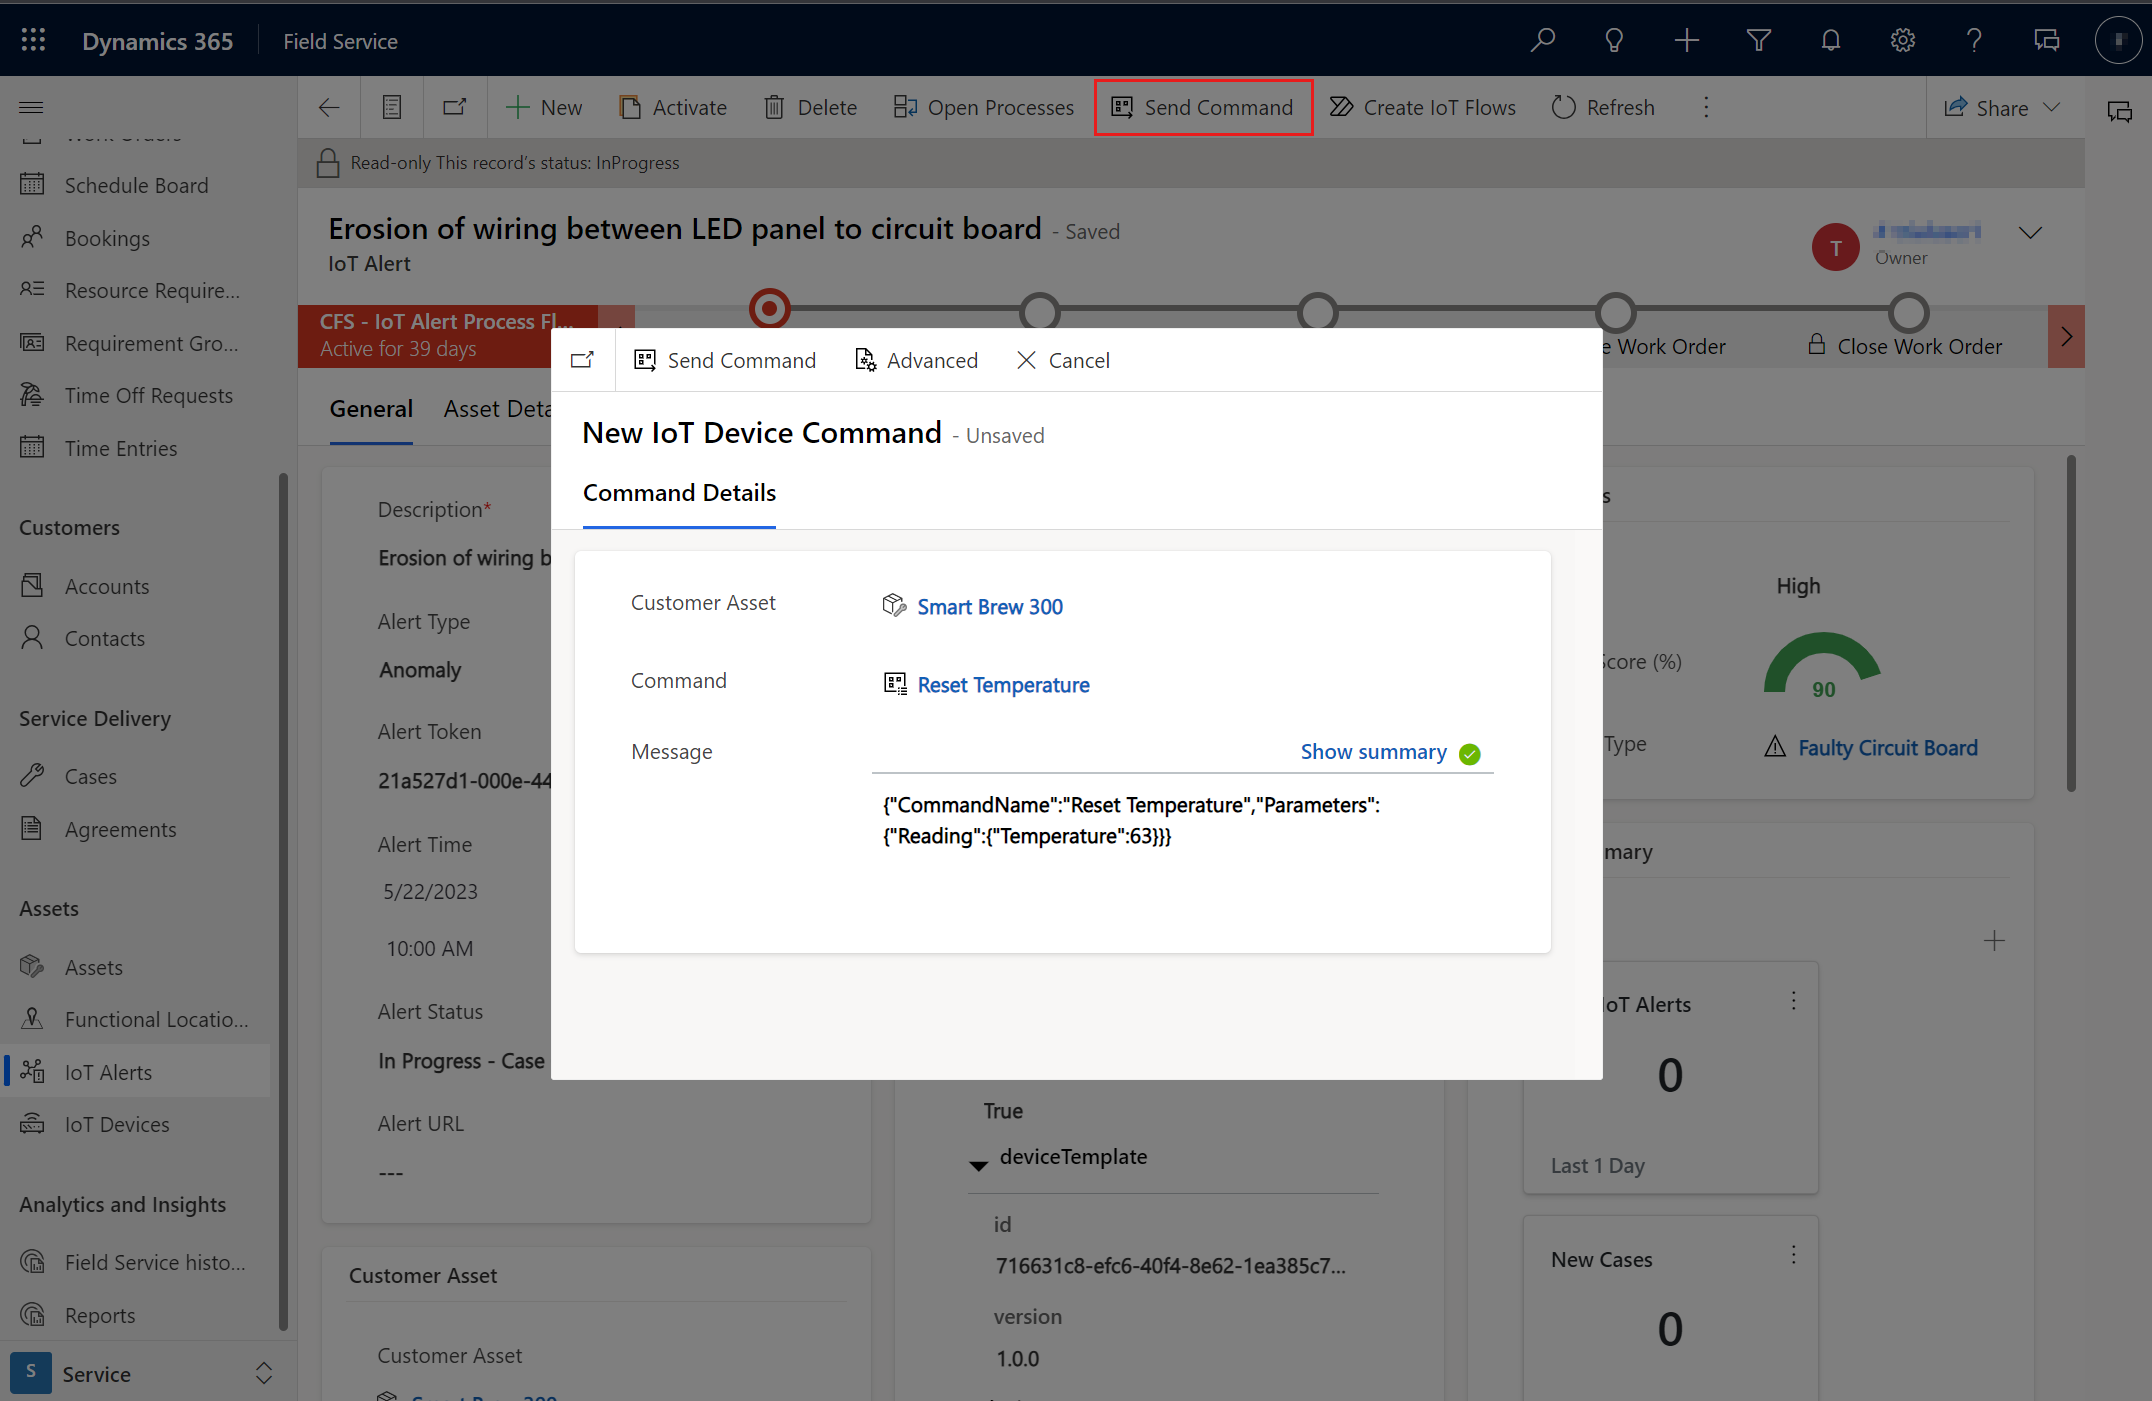Open Smart Brew 300 asset link
Image resolution: width=2152 pixels, height=1401 pixels.
[x=990, y=606]
